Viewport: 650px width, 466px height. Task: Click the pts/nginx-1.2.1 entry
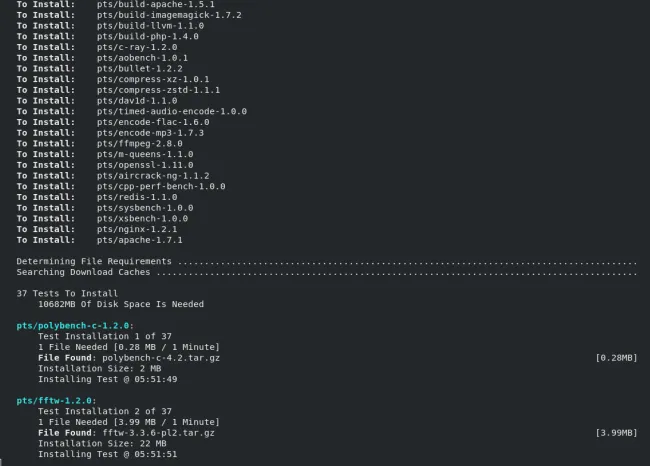click(137, 229)
